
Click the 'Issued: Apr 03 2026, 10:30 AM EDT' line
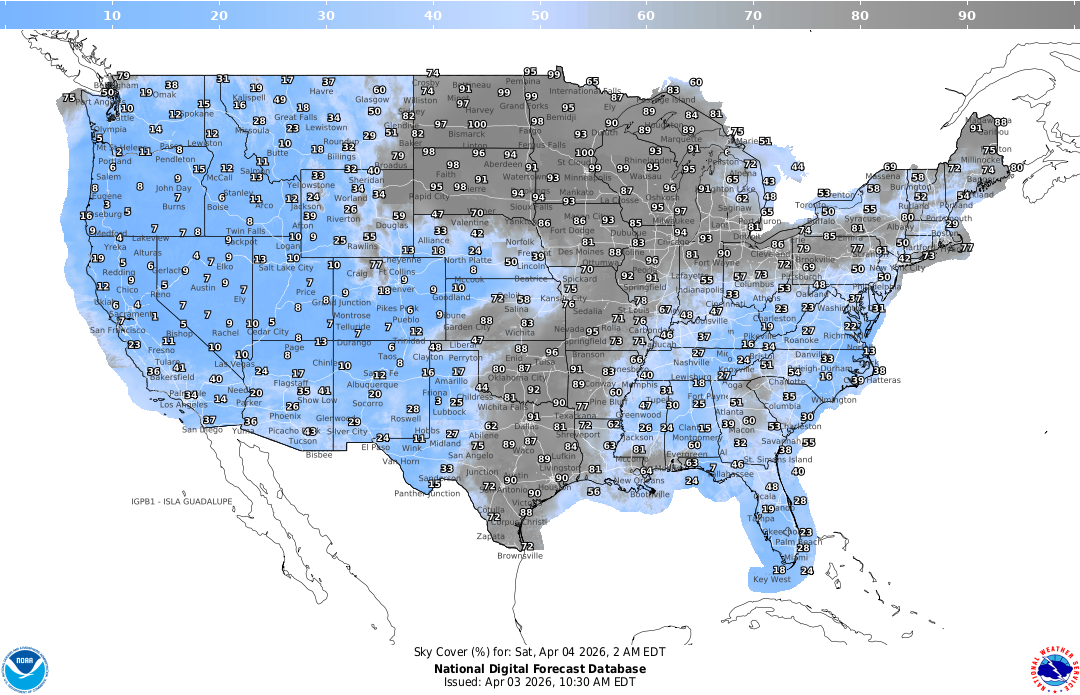[539, 682]
